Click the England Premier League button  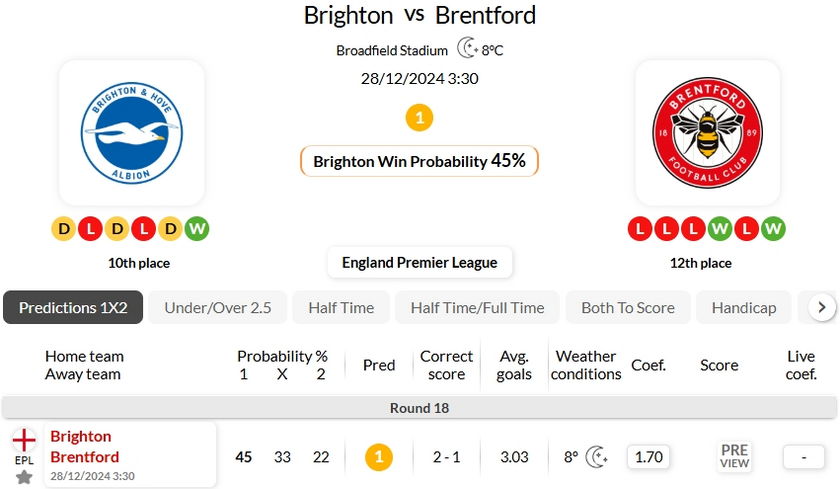tap(419, 262)
